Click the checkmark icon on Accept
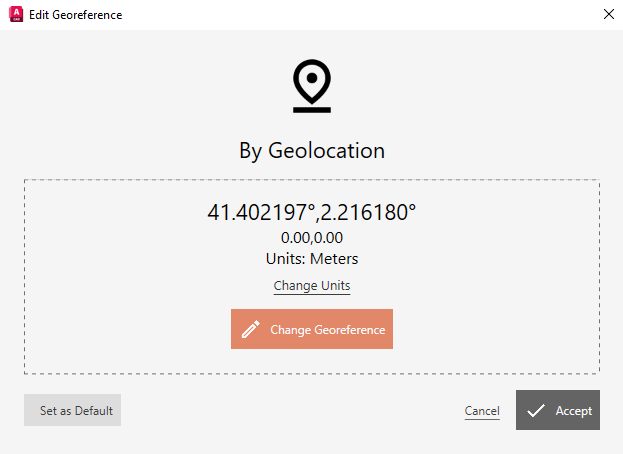The width and height of the screenshot is (623, 454). pos(536,410)
